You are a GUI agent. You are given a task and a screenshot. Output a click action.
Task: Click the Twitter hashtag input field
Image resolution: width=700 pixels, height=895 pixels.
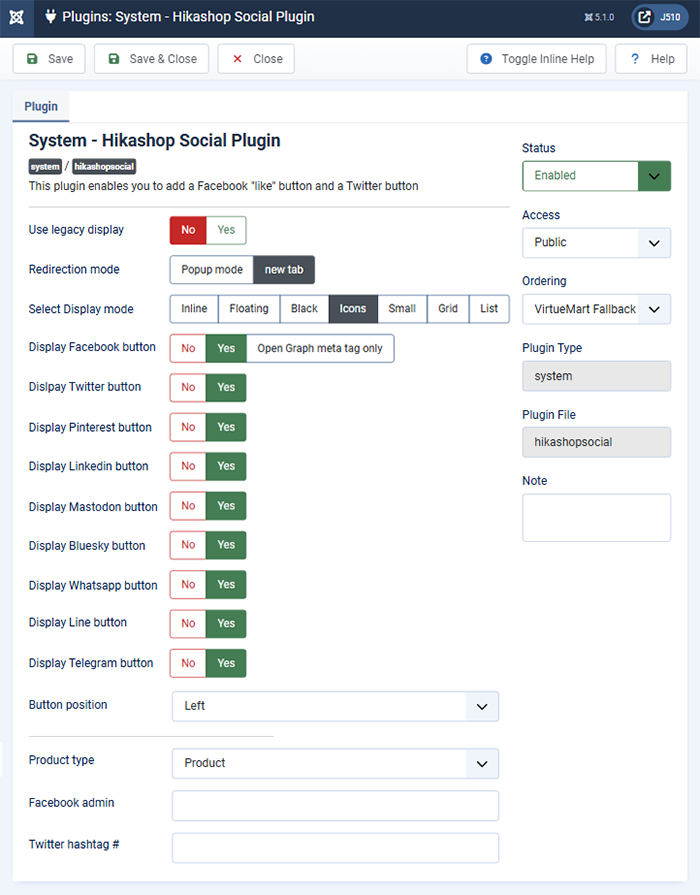[x=335, y=848]
